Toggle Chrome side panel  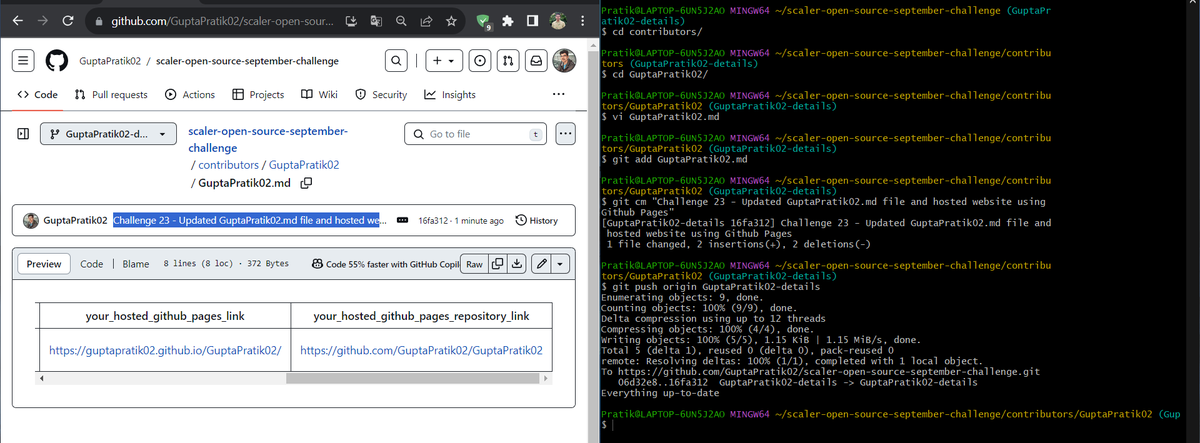(x=533, y=21)
